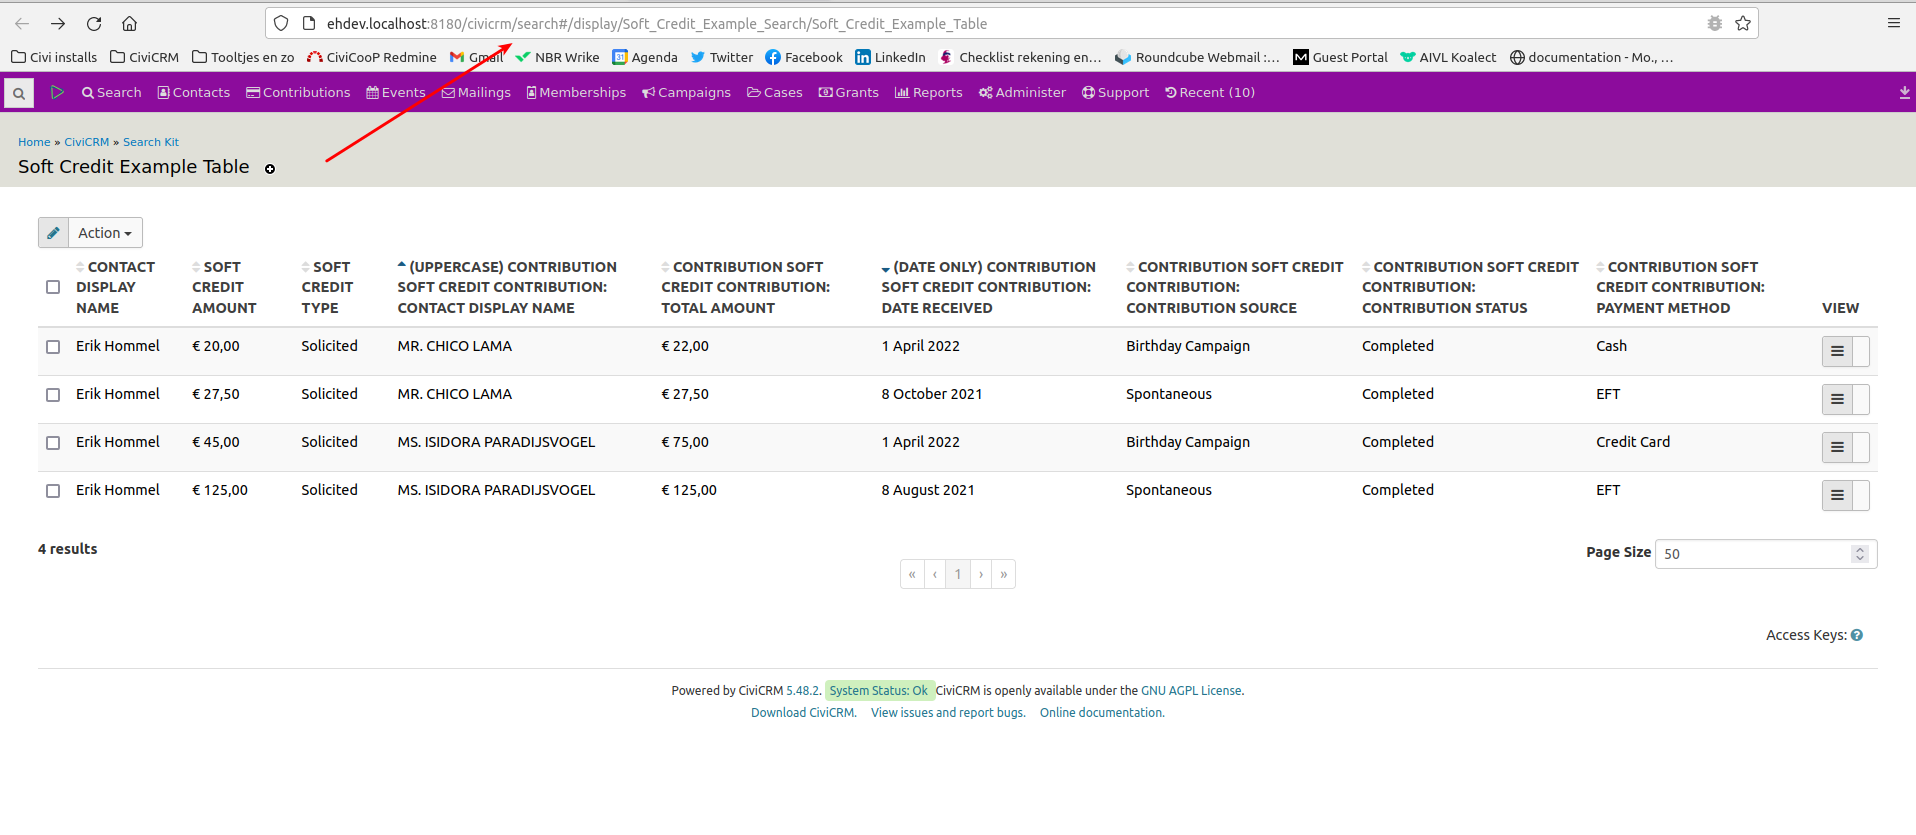The image size is (1916, 835).
Task: Open the browser hamburger application menu
Action: pos(1893,23)
